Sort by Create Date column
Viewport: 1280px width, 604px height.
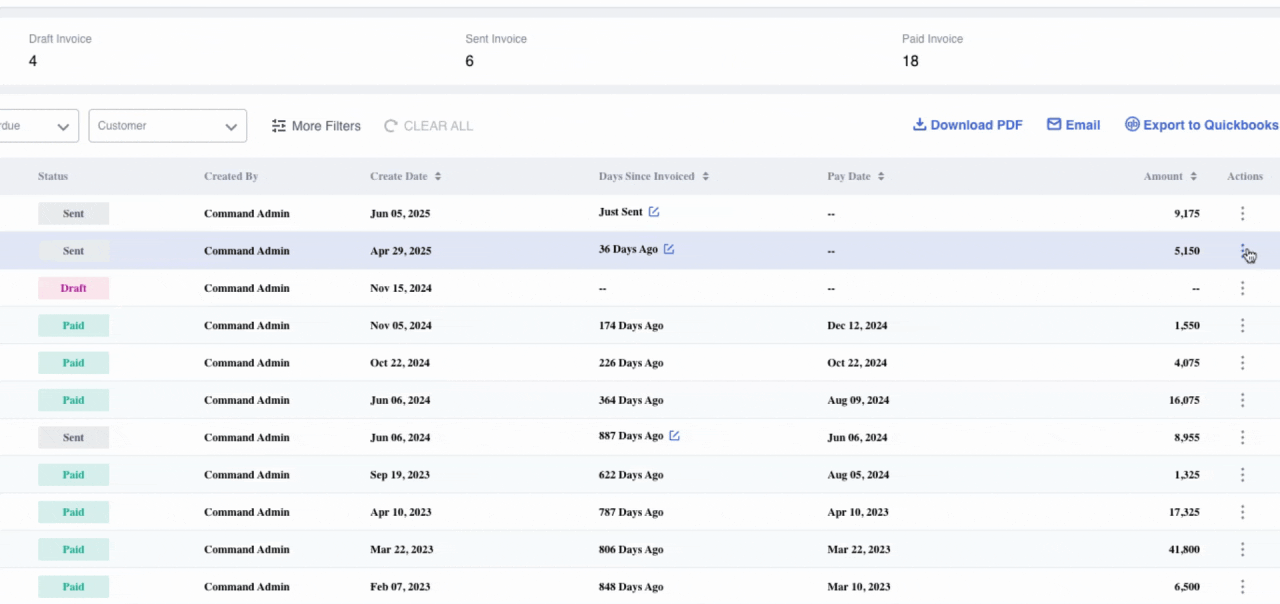click(x=438, y=177)
